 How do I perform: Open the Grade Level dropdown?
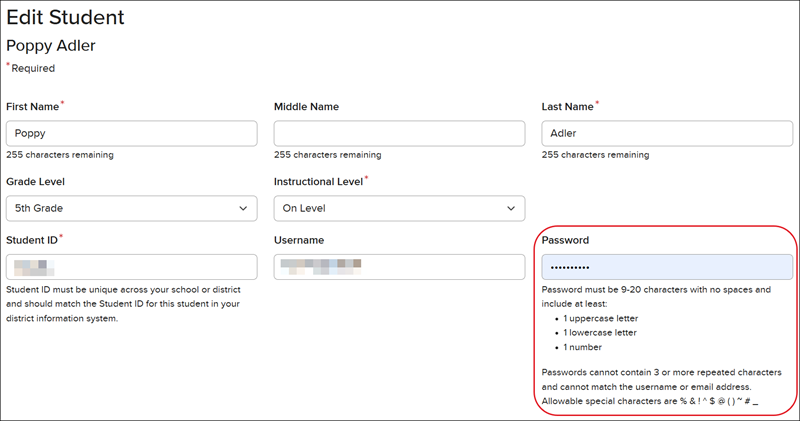pyautogui.click(x=131, y=208)
